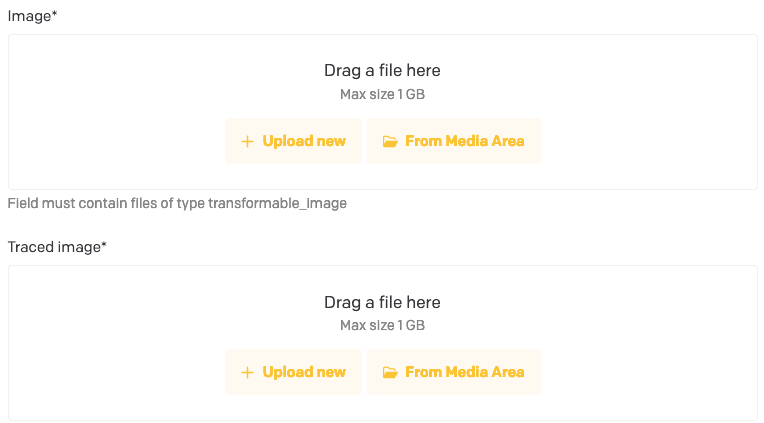This screenshot has width=764, height=423.
Task: Open From Media Area for Image field
Action: (453, 141)
